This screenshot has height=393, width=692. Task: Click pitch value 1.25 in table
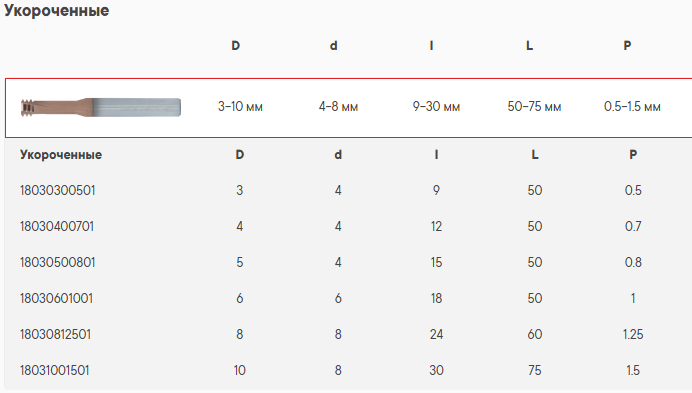click(633, 334)
